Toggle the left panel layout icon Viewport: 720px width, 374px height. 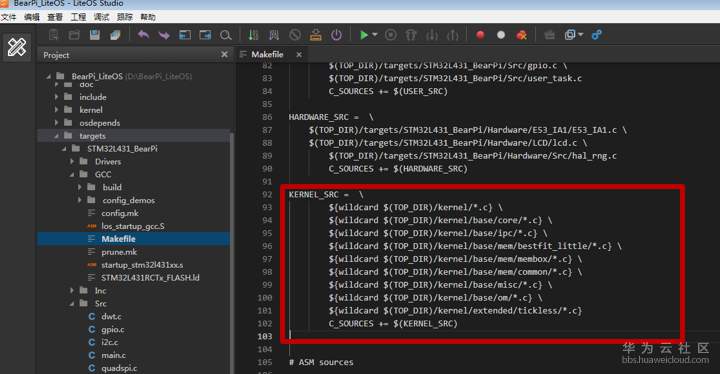pyautogui.click(x=185, y=35)
